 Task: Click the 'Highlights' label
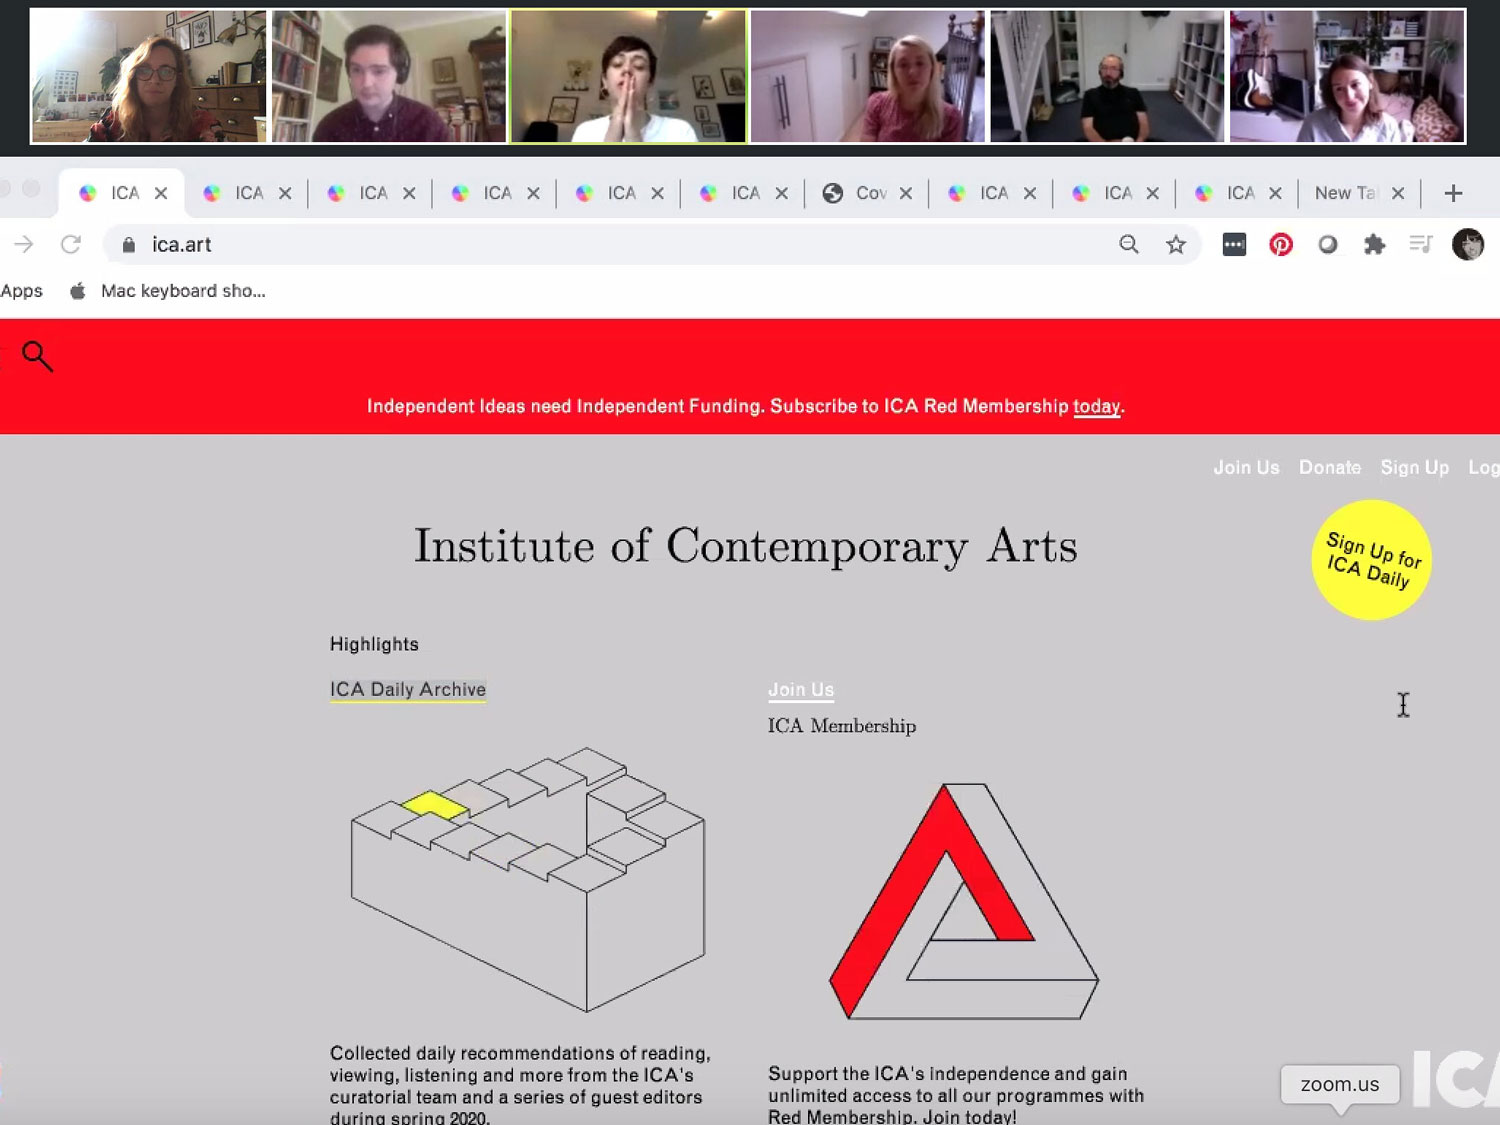374,644
